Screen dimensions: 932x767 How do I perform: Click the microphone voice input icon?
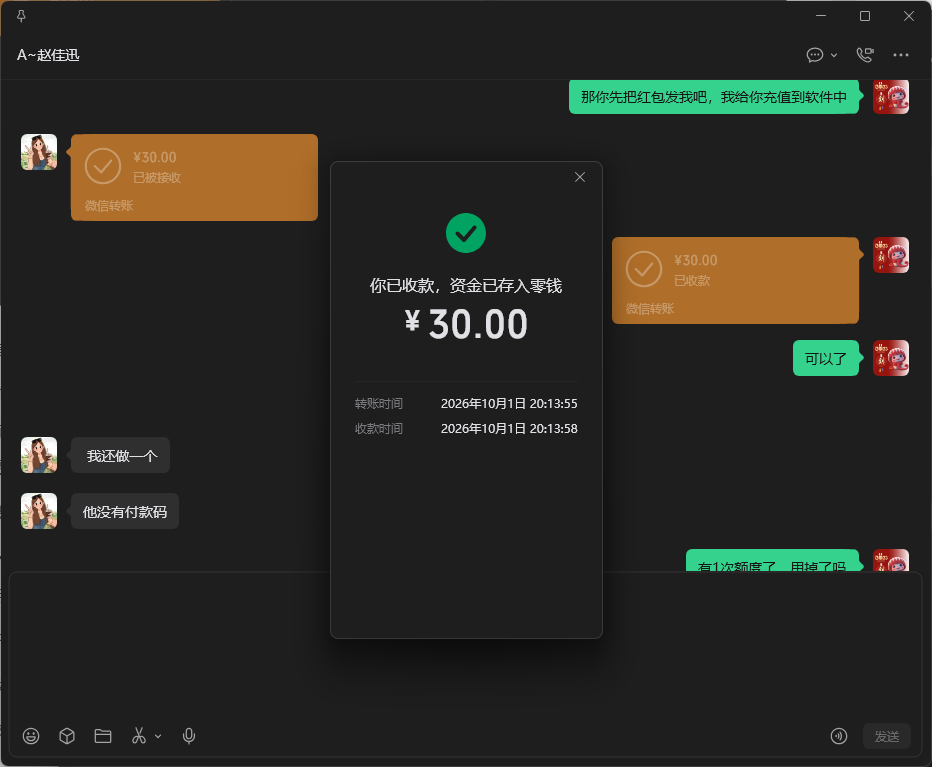[x=189, y=736]
